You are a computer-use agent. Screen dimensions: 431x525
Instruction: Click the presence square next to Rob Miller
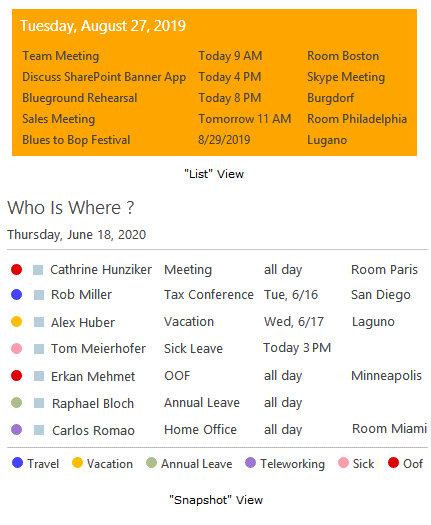(x=39, y=295)
